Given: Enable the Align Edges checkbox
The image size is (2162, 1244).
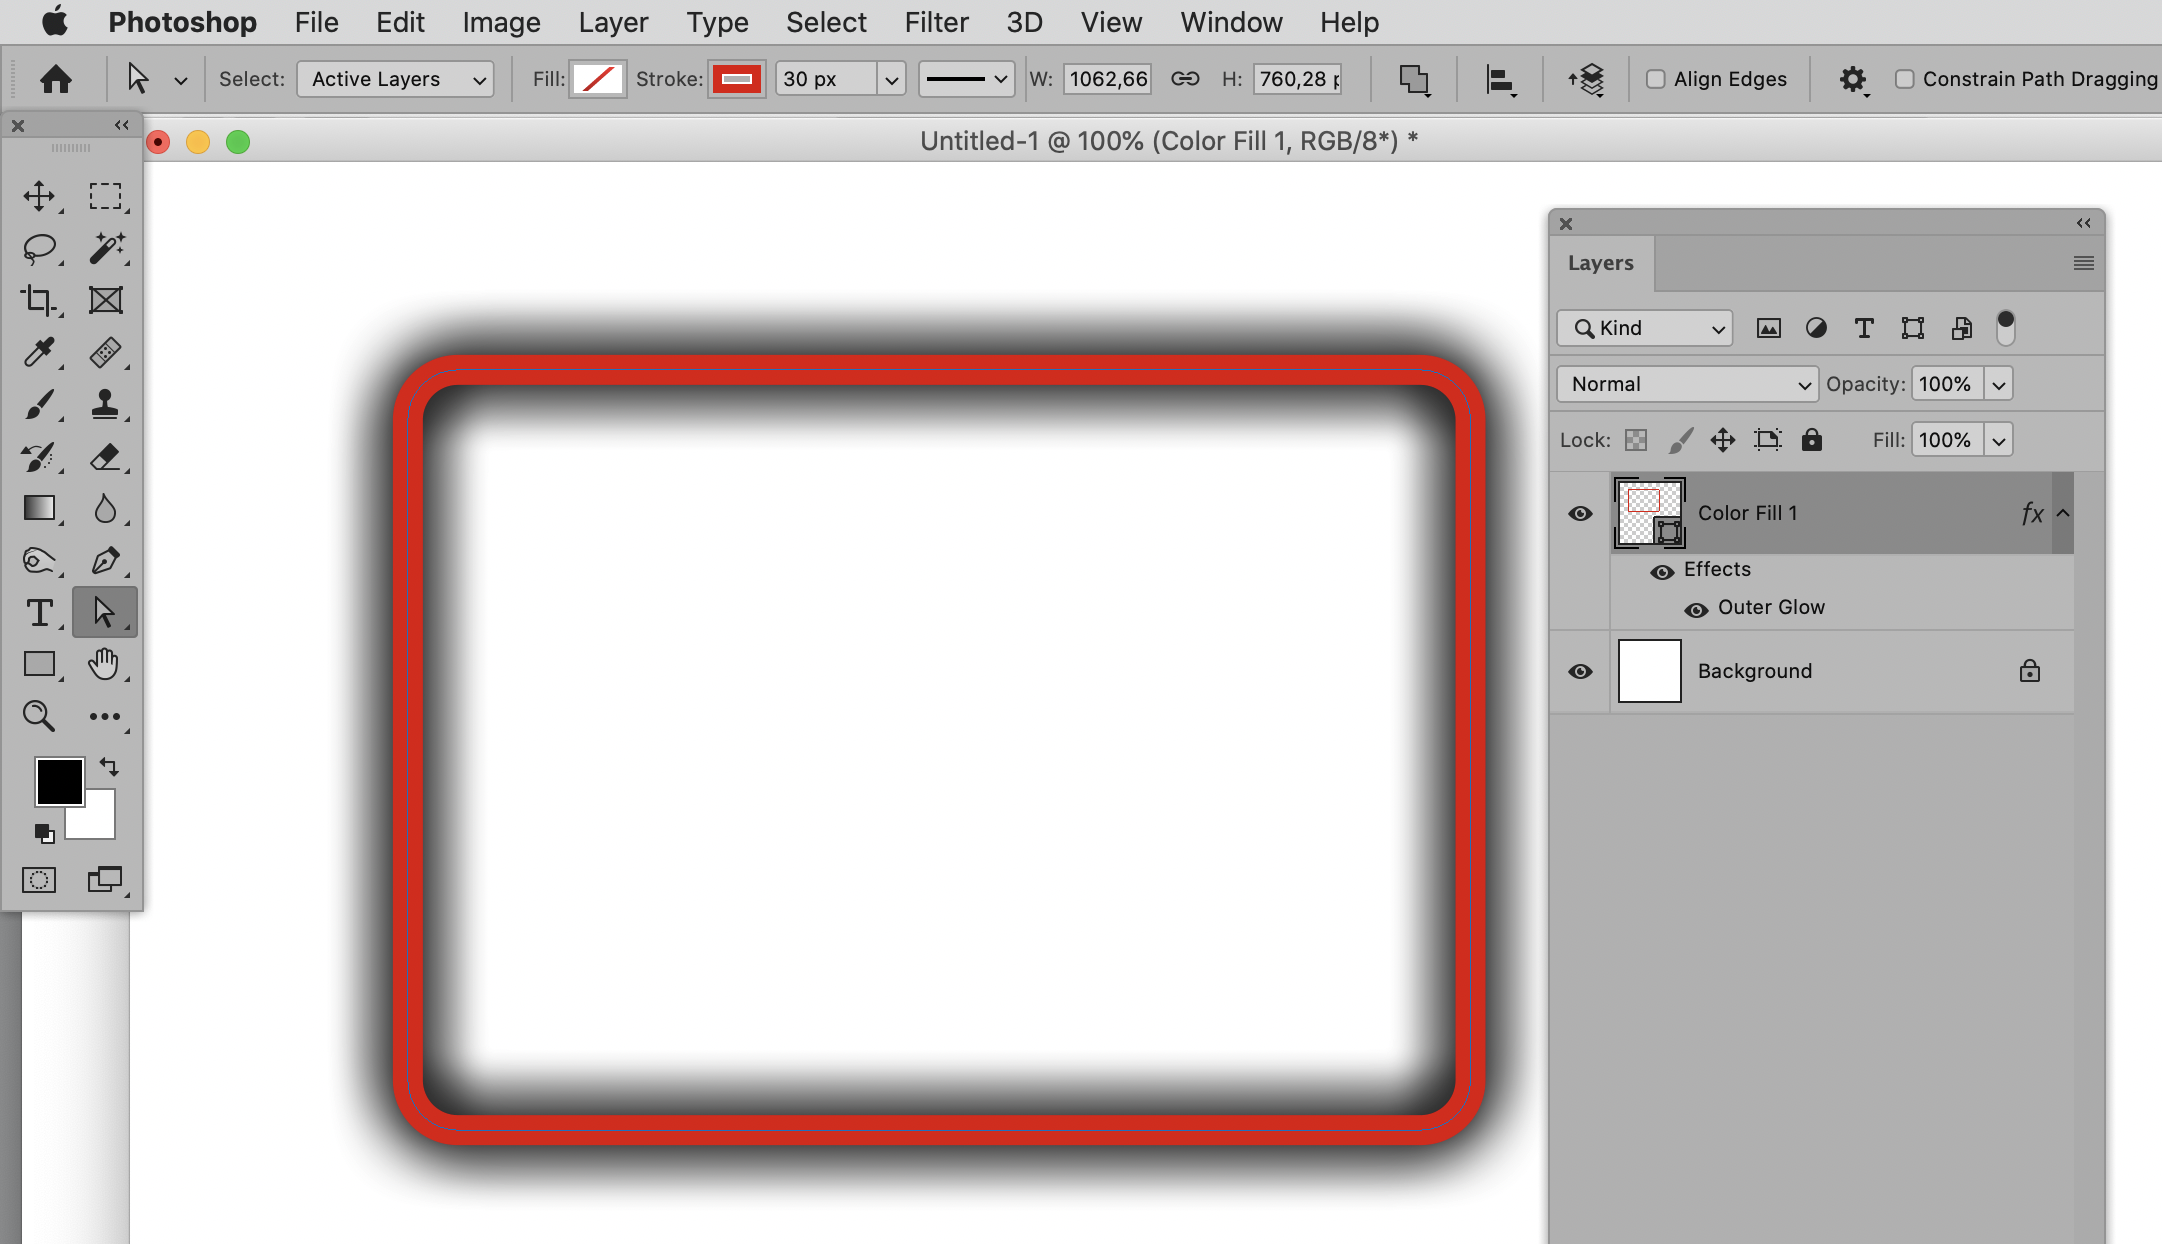Looking at the screenshot, I should coord(1656,79).
